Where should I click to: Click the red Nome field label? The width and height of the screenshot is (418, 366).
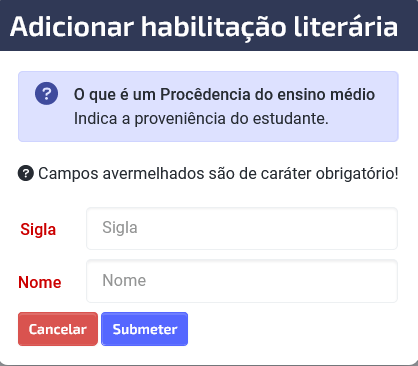coord(40,282)
